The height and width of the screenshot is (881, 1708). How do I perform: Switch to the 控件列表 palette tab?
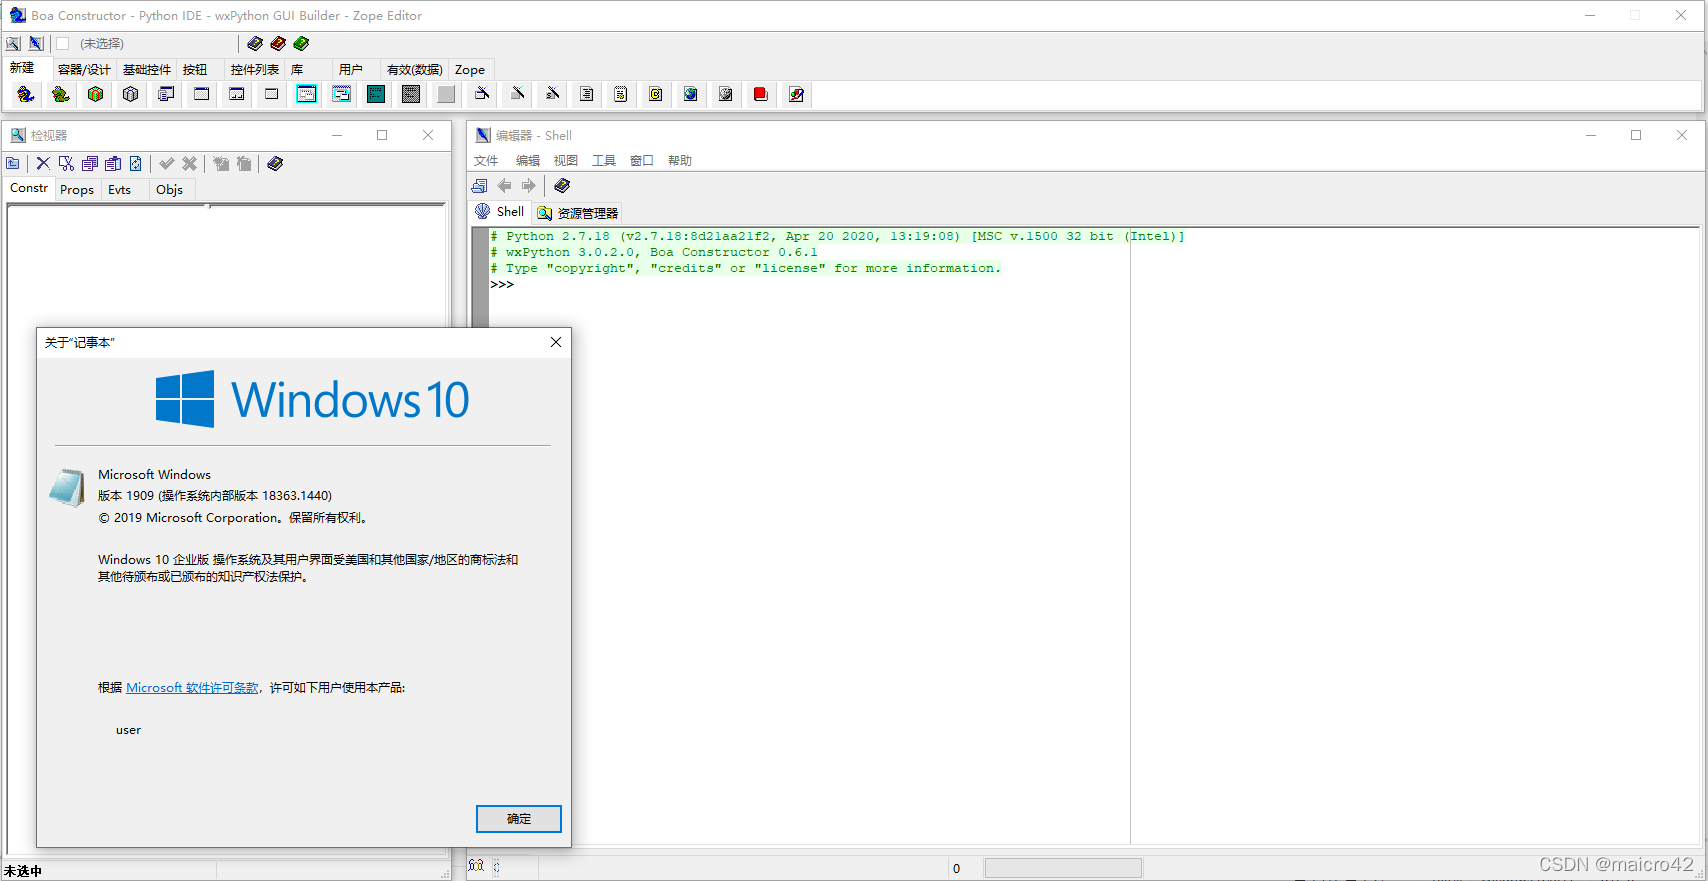coord(255,69)
